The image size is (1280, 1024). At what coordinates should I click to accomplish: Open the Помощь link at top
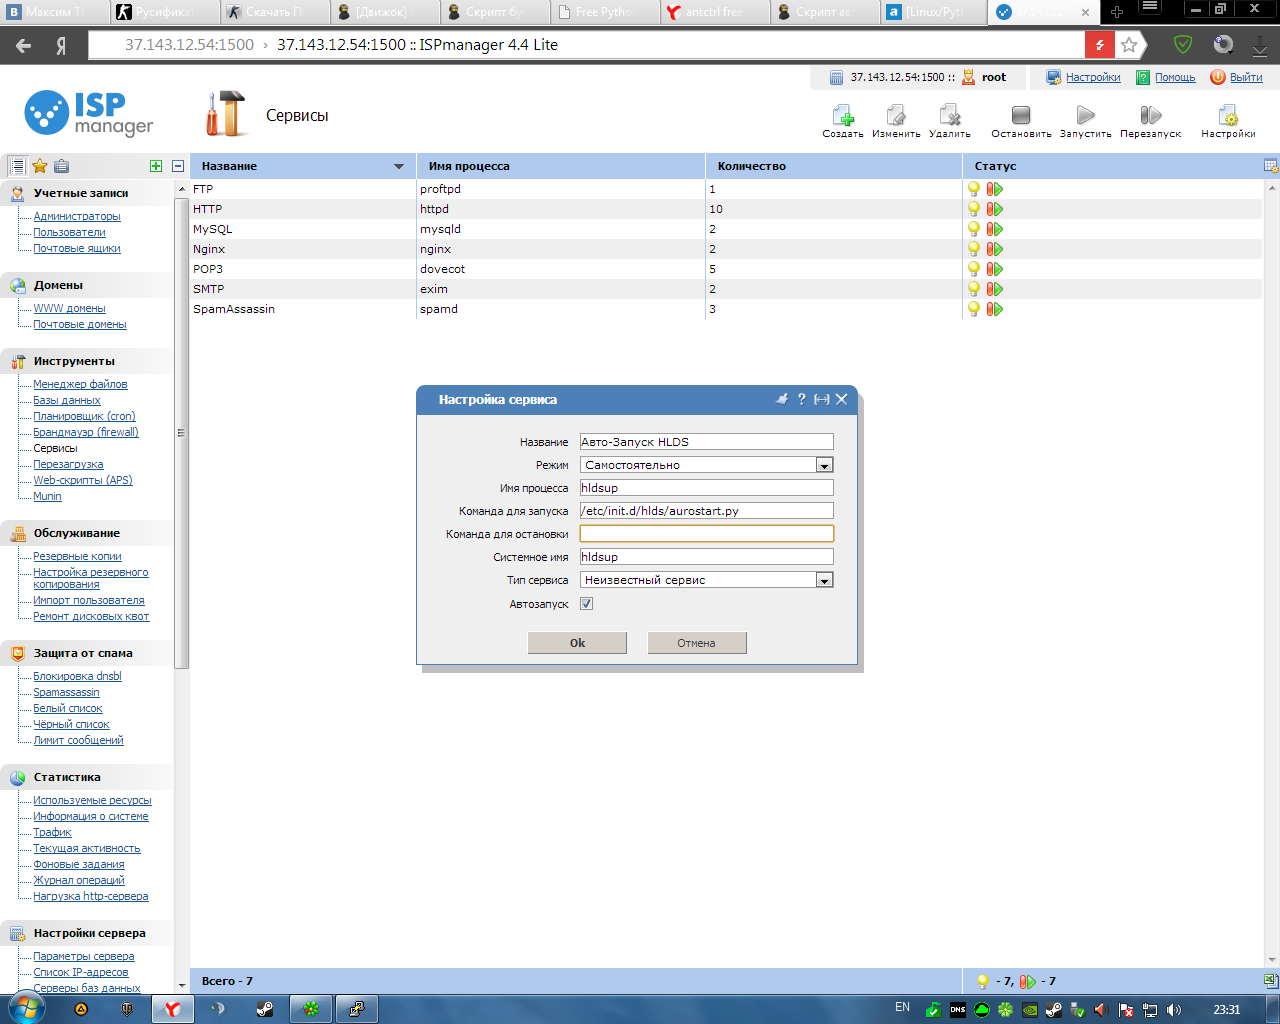tap(1175, 77)
